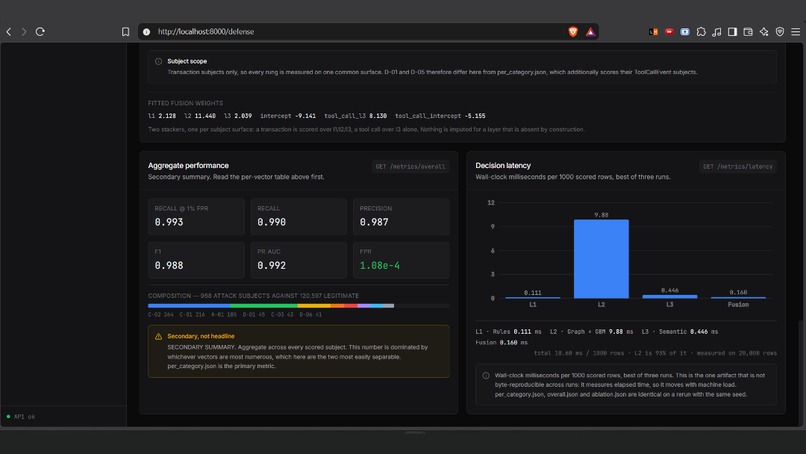The width and height of the screenshot is (806, 454).
Task: Click the Subject scope title
Action: tap(187, 61)
